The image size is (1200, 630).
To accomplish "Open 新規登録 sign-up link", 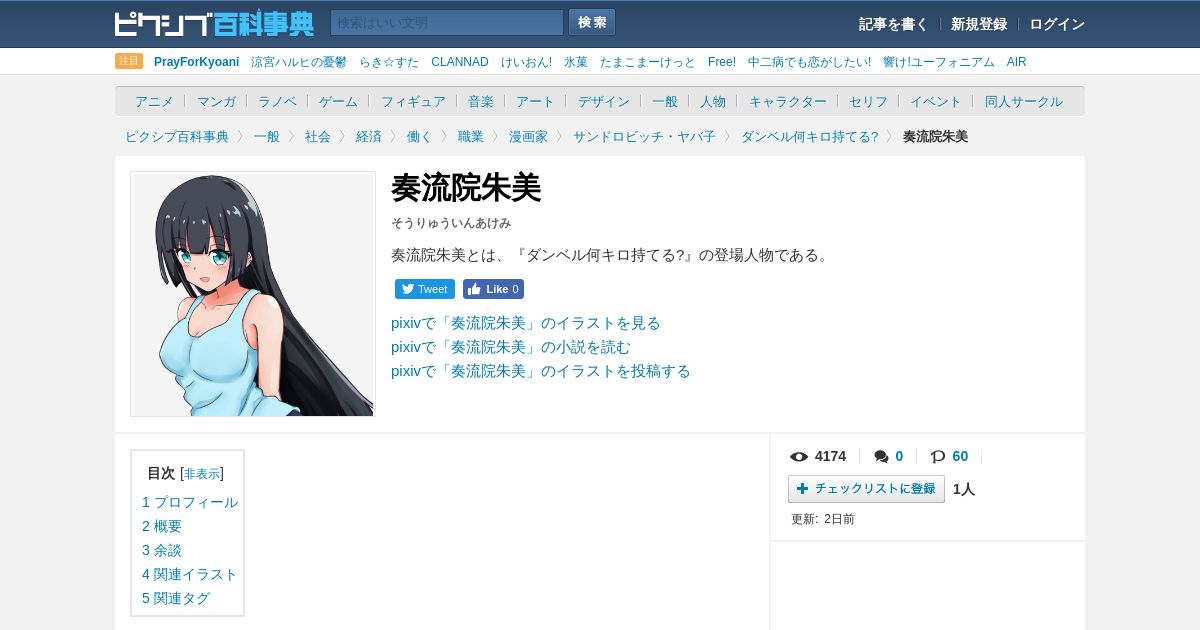I will pos(979,24).
